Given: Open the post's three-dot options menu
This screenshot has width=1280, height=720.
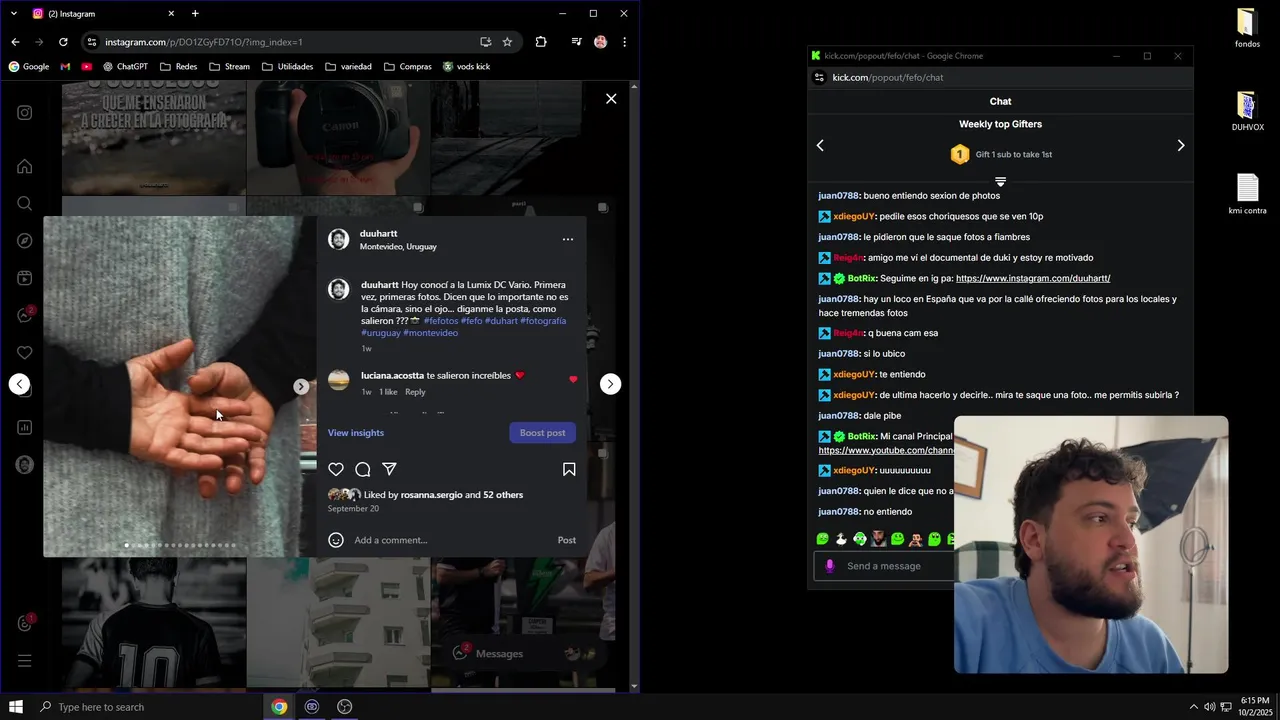Looking at the screenshot, I should pyautogui.click(x=568, y=239).
